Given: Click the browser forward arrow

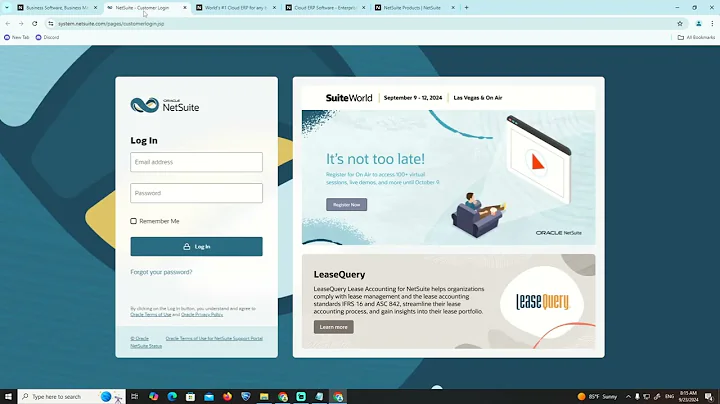Looking at the screenshot, I should [x=21, y=23].
